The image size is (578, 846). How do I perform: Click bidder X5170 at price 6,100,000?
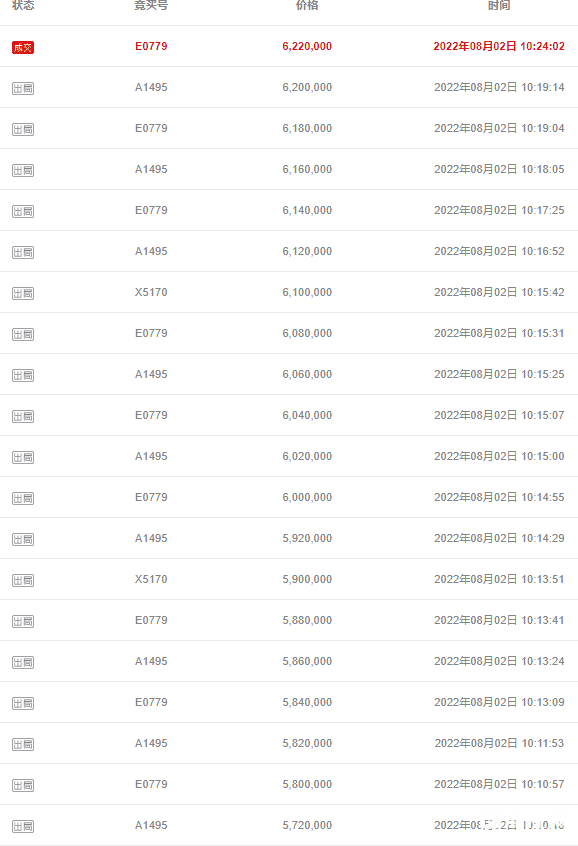[151, 292]
